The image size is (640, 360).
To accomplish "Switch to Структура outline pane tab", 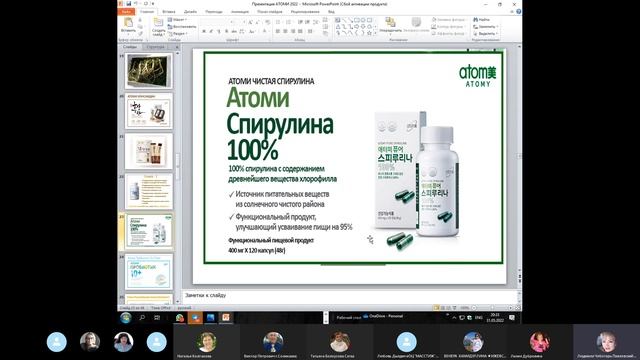I will pos(156,47).
